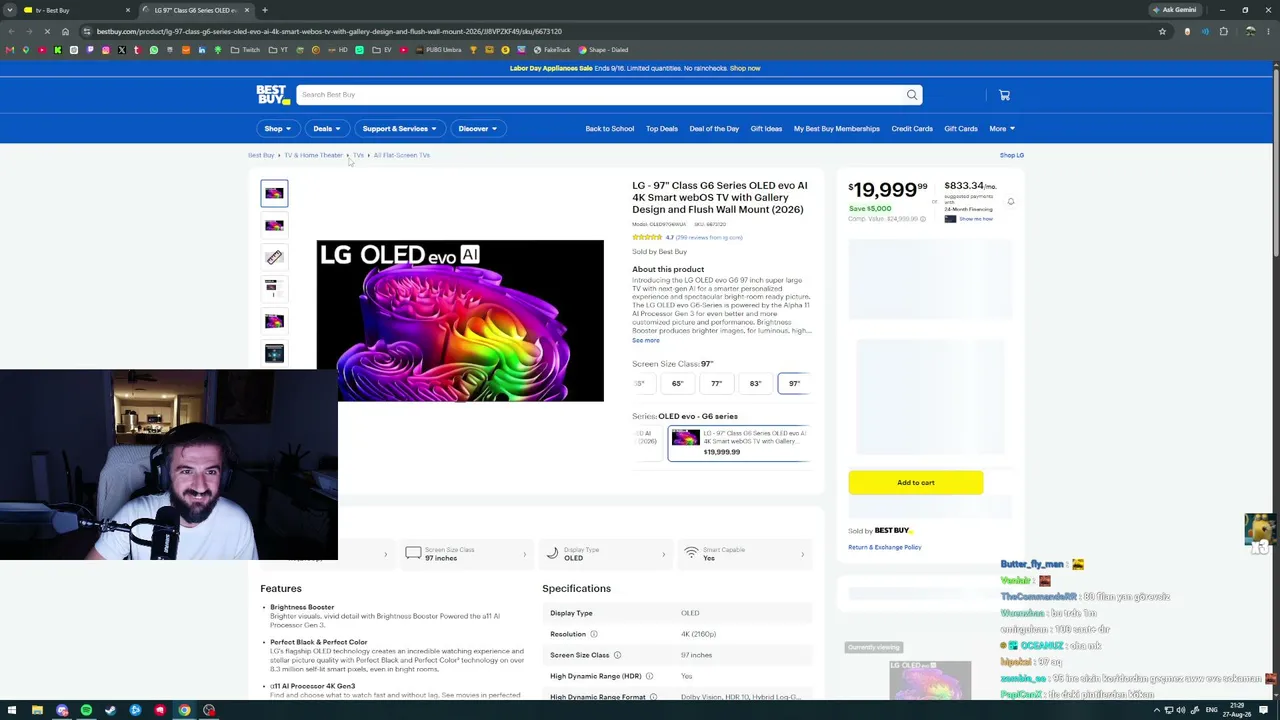1280x720 pixels.
Task: Open the Shape - Dialed bookmark
Action: coord(603,50)
